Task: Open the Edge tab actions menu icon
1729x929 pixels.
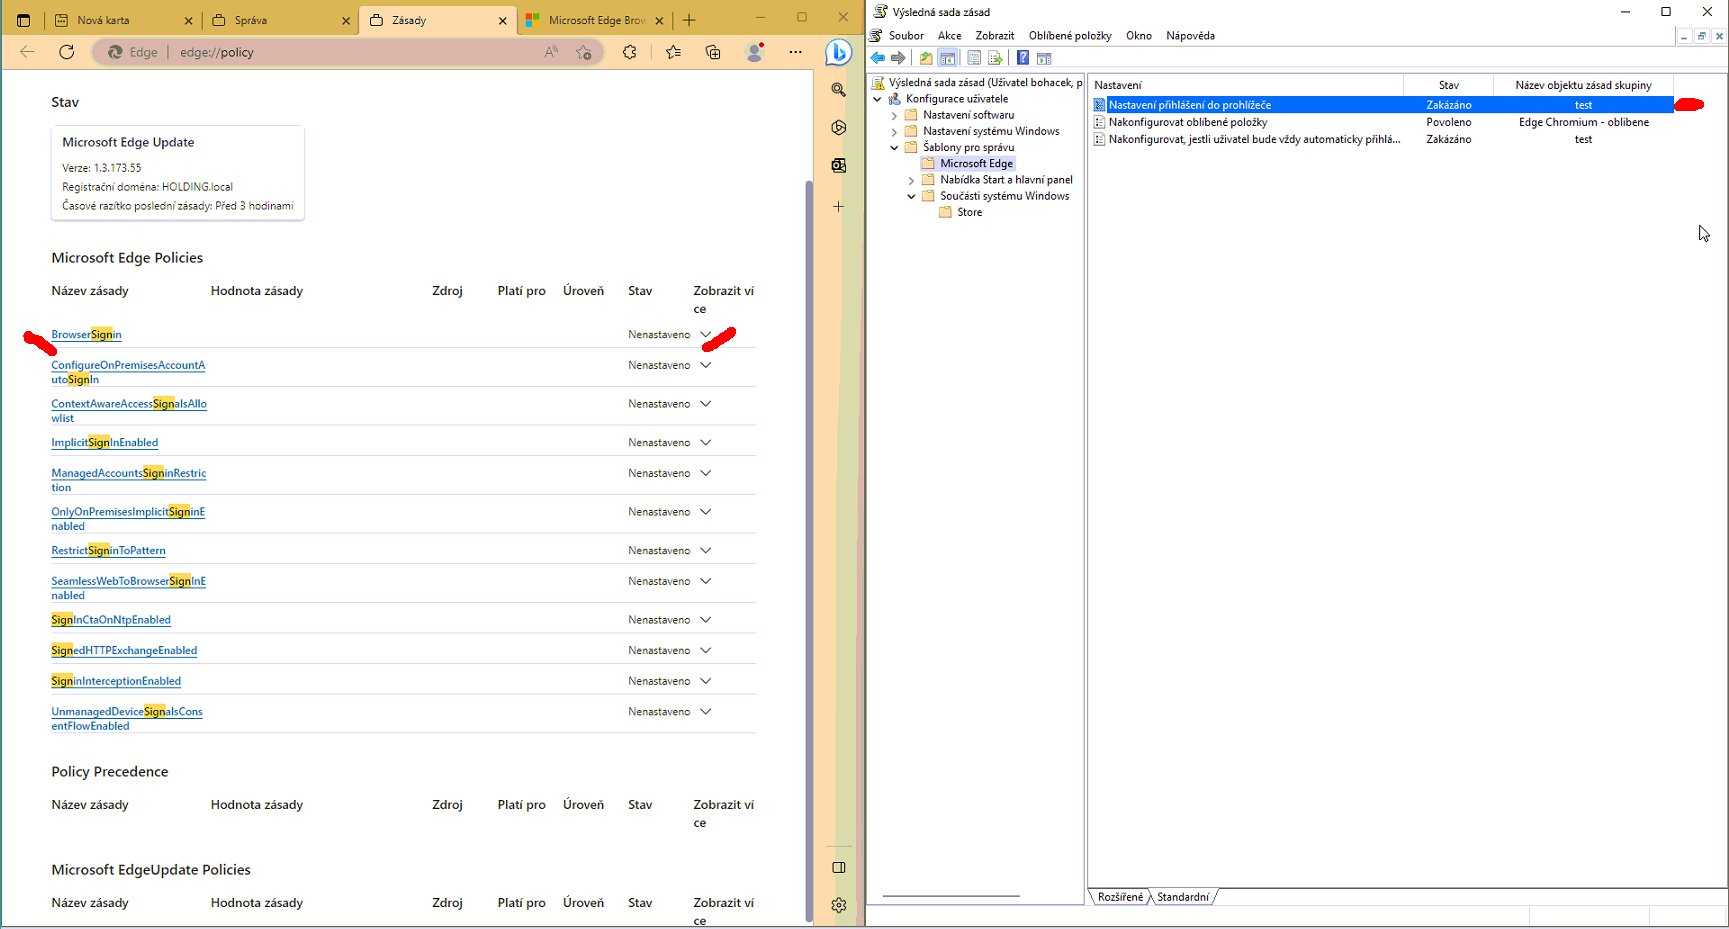Action: (23, 20)
